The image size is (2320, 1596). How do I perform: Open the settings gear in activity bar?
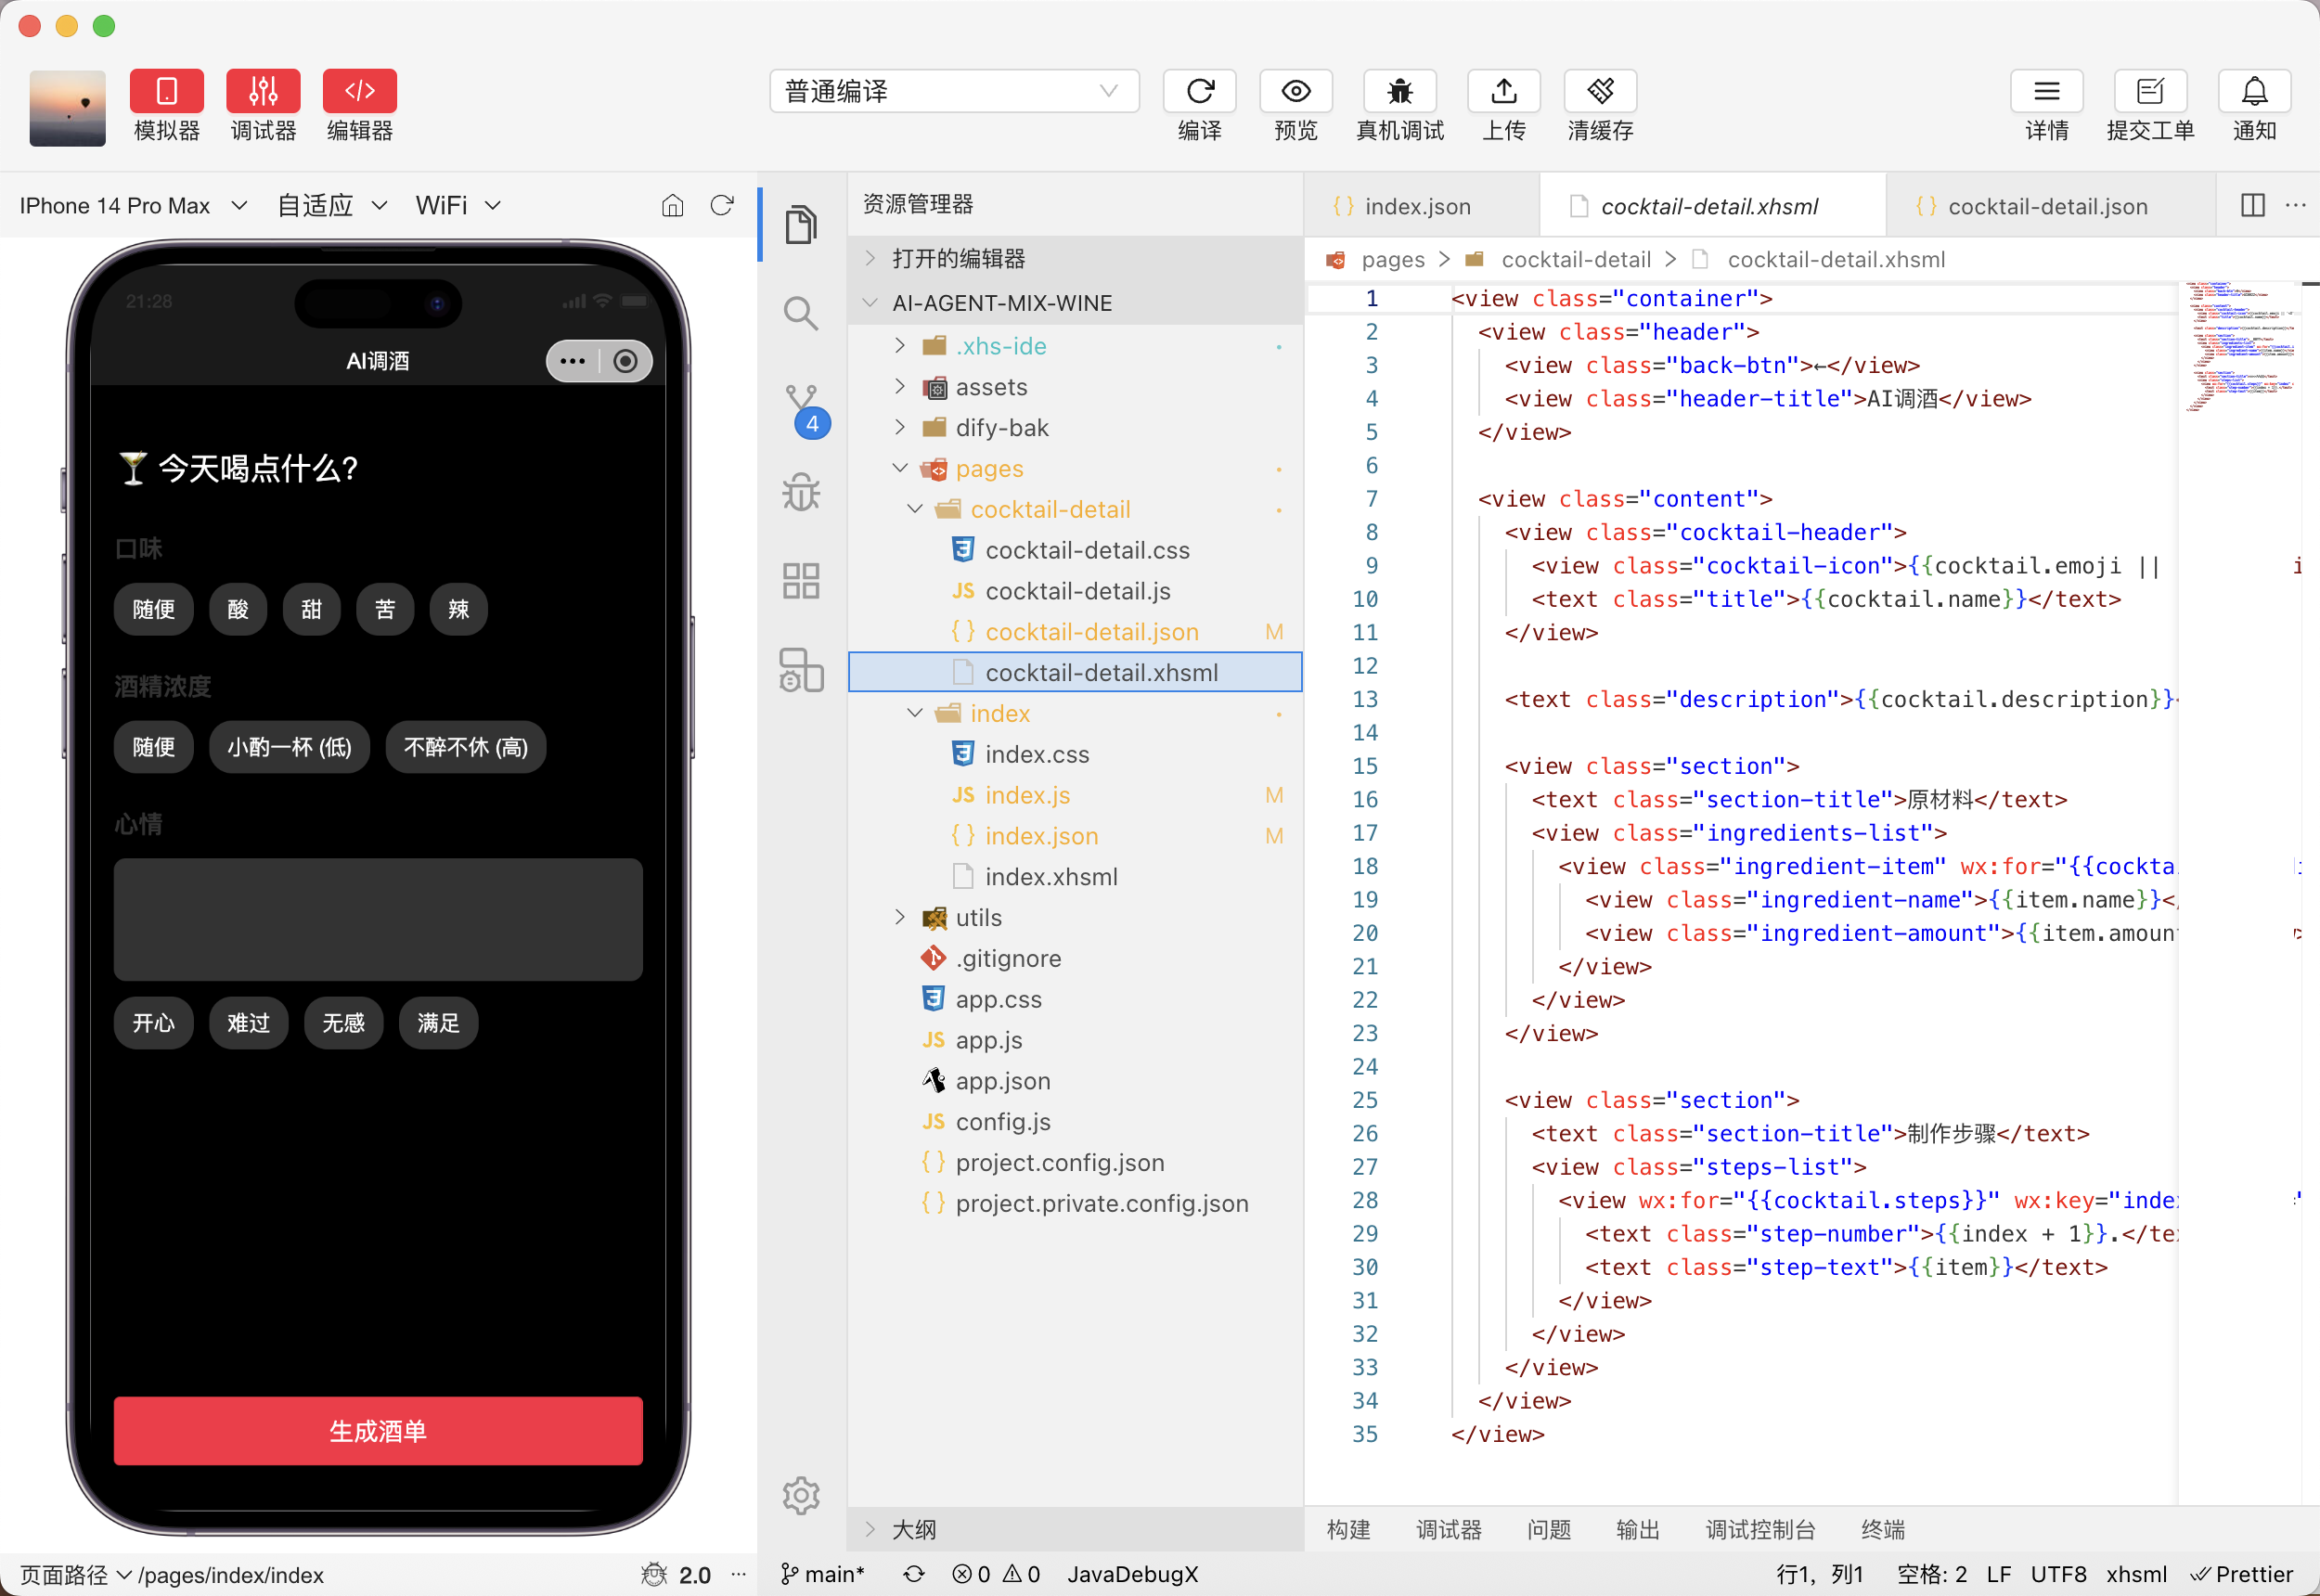pyautogui.click(x=800, y=1495)
